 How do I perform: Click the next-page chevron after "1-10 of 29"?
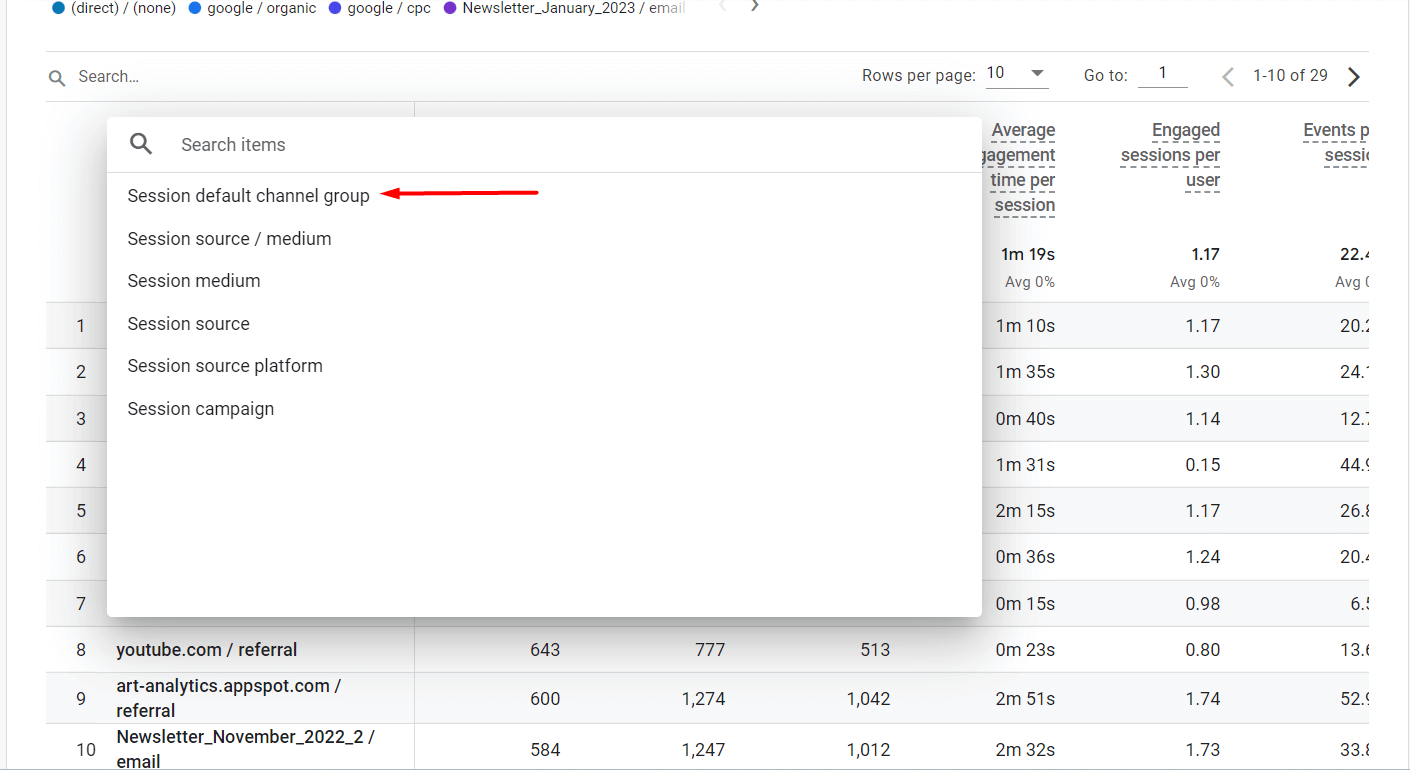click(x=1353, y=76)
